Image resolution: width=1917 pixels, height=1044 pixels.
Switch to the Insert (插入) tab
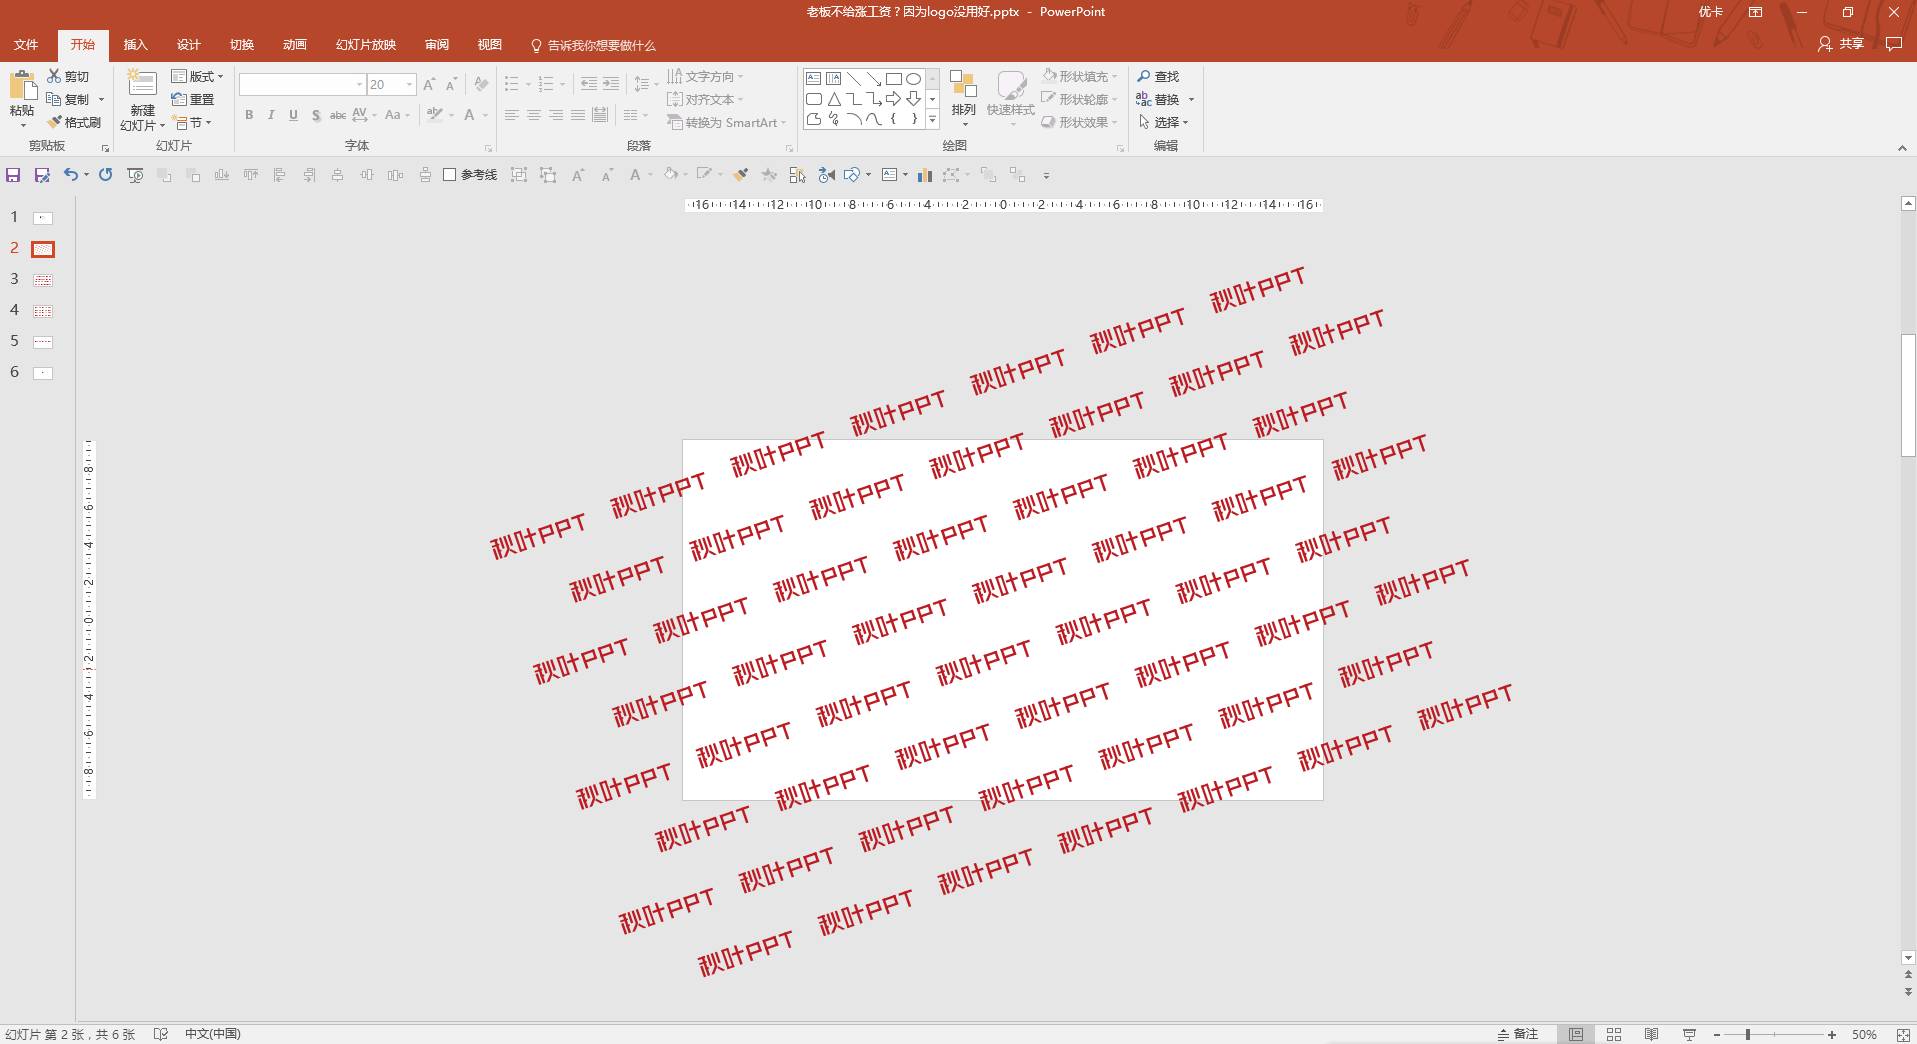pyautogui.click(x=135, y=45)
